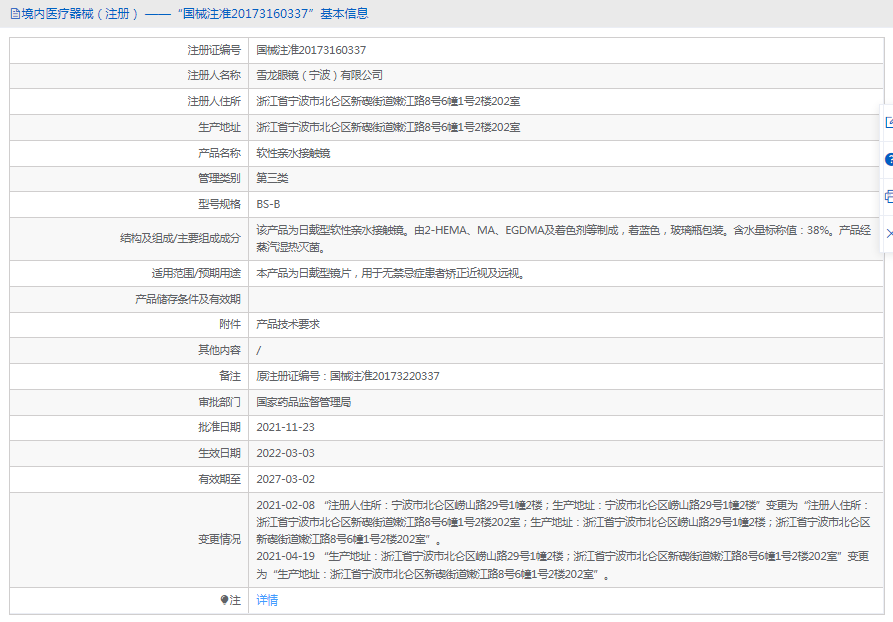Click the approval date 2021-11-23
The image size is (893, 622).
[x=285, y=427]
